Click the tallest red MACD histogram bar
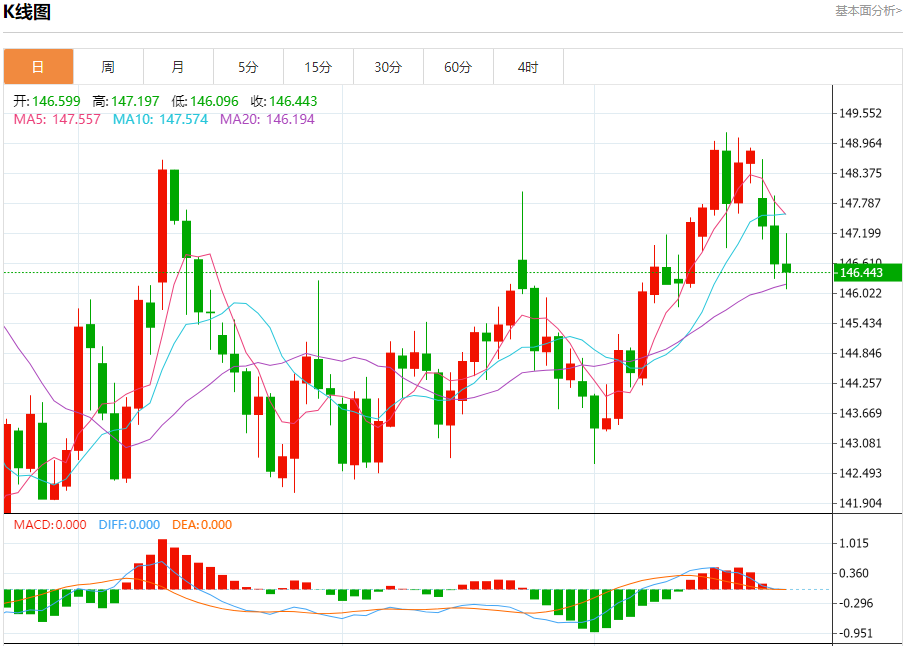 point(163,564)
